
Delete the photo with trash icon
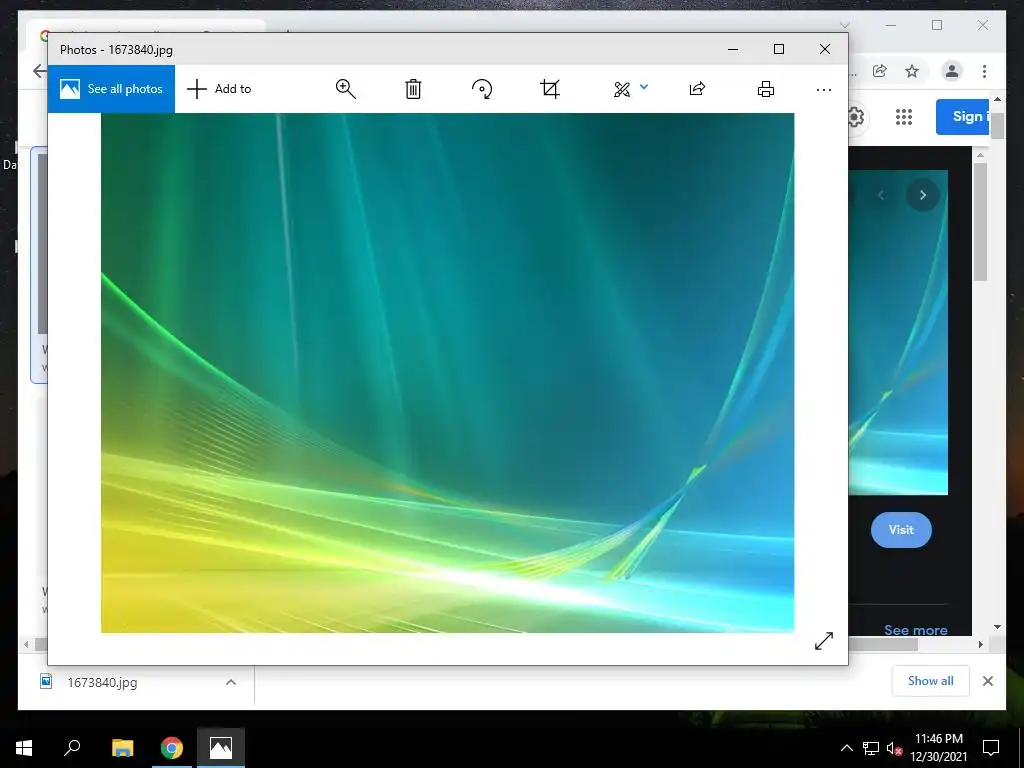(x=413, y=89)
